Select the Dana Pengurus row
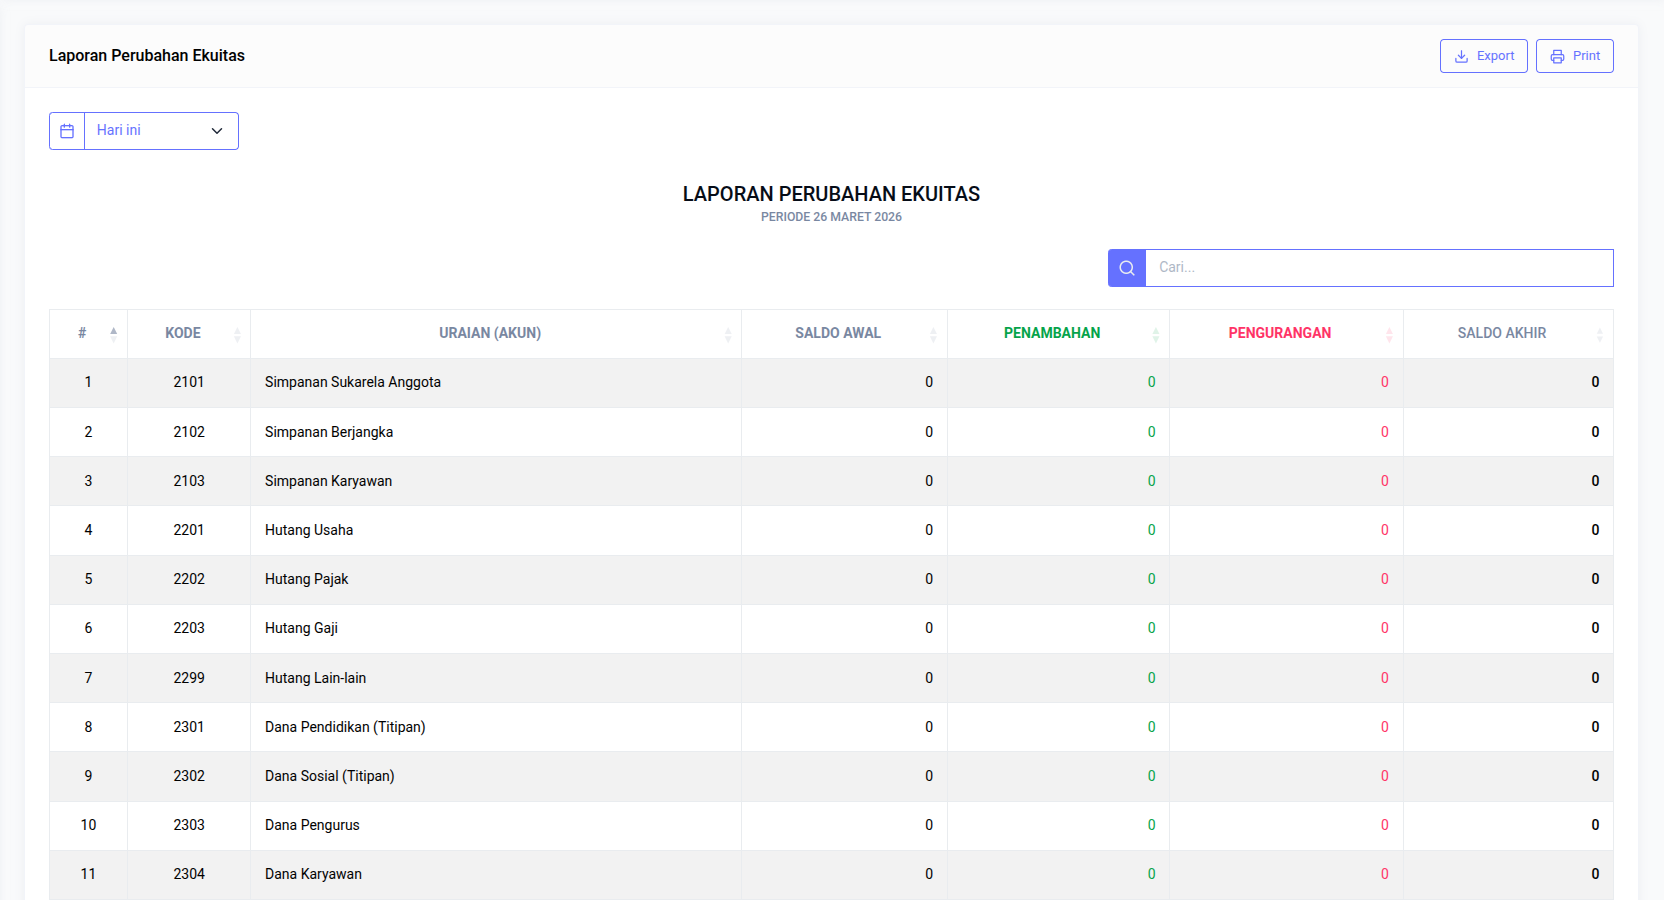This screenshot has width=1664, height=900. 312,825
